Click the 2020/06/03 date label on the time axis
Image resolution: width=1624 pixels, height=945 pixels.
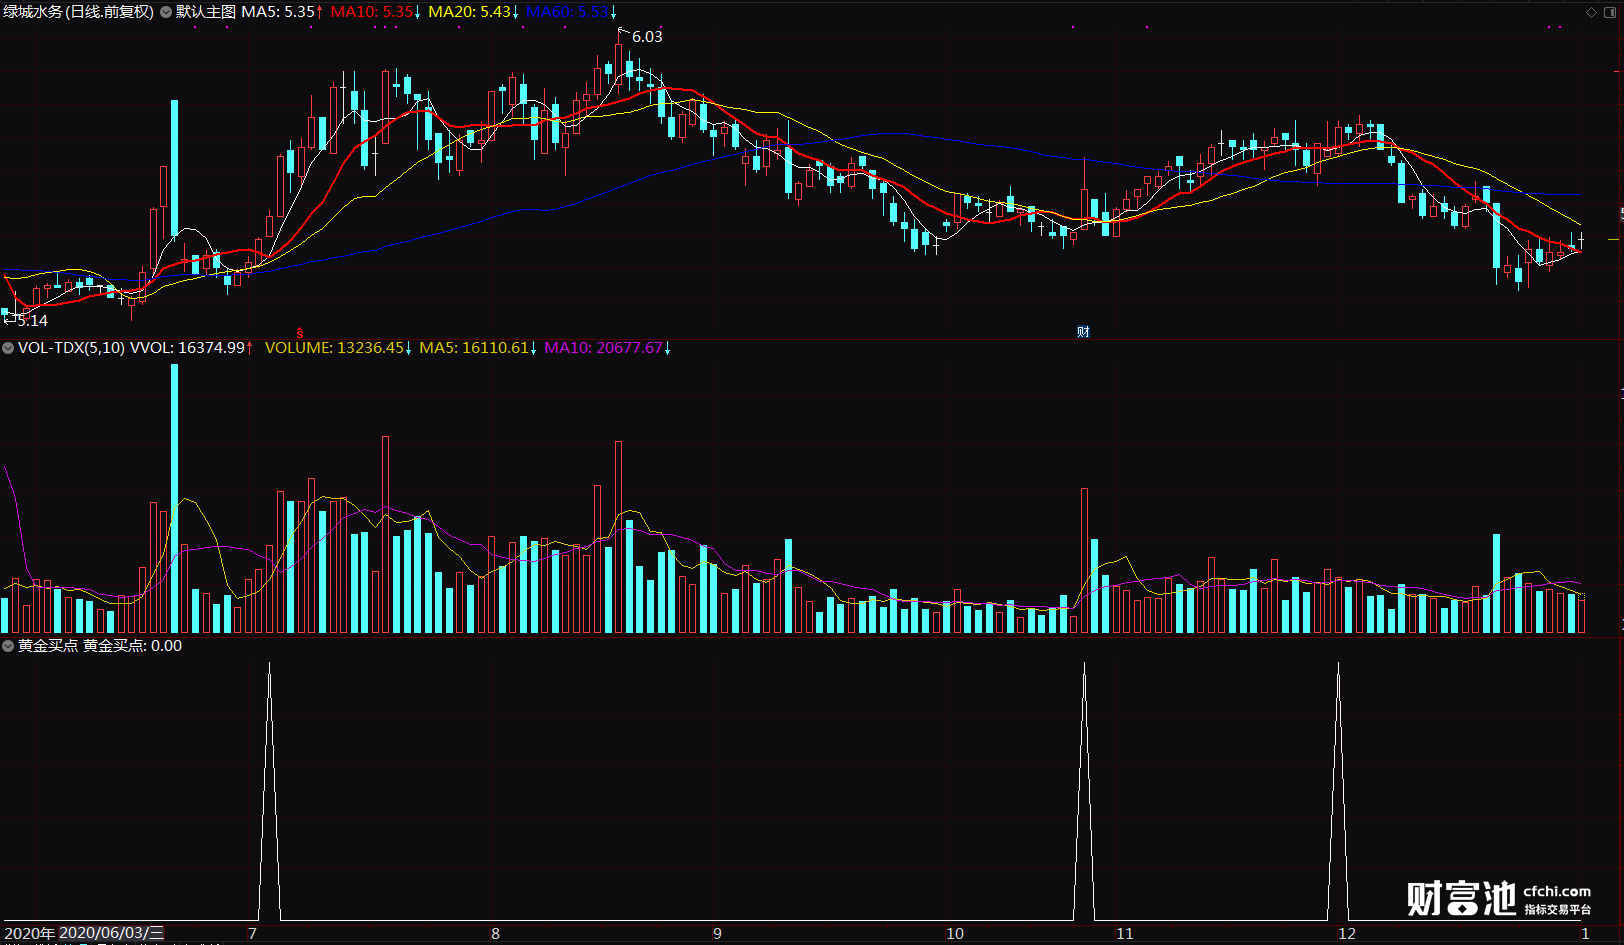coord(111,933)
